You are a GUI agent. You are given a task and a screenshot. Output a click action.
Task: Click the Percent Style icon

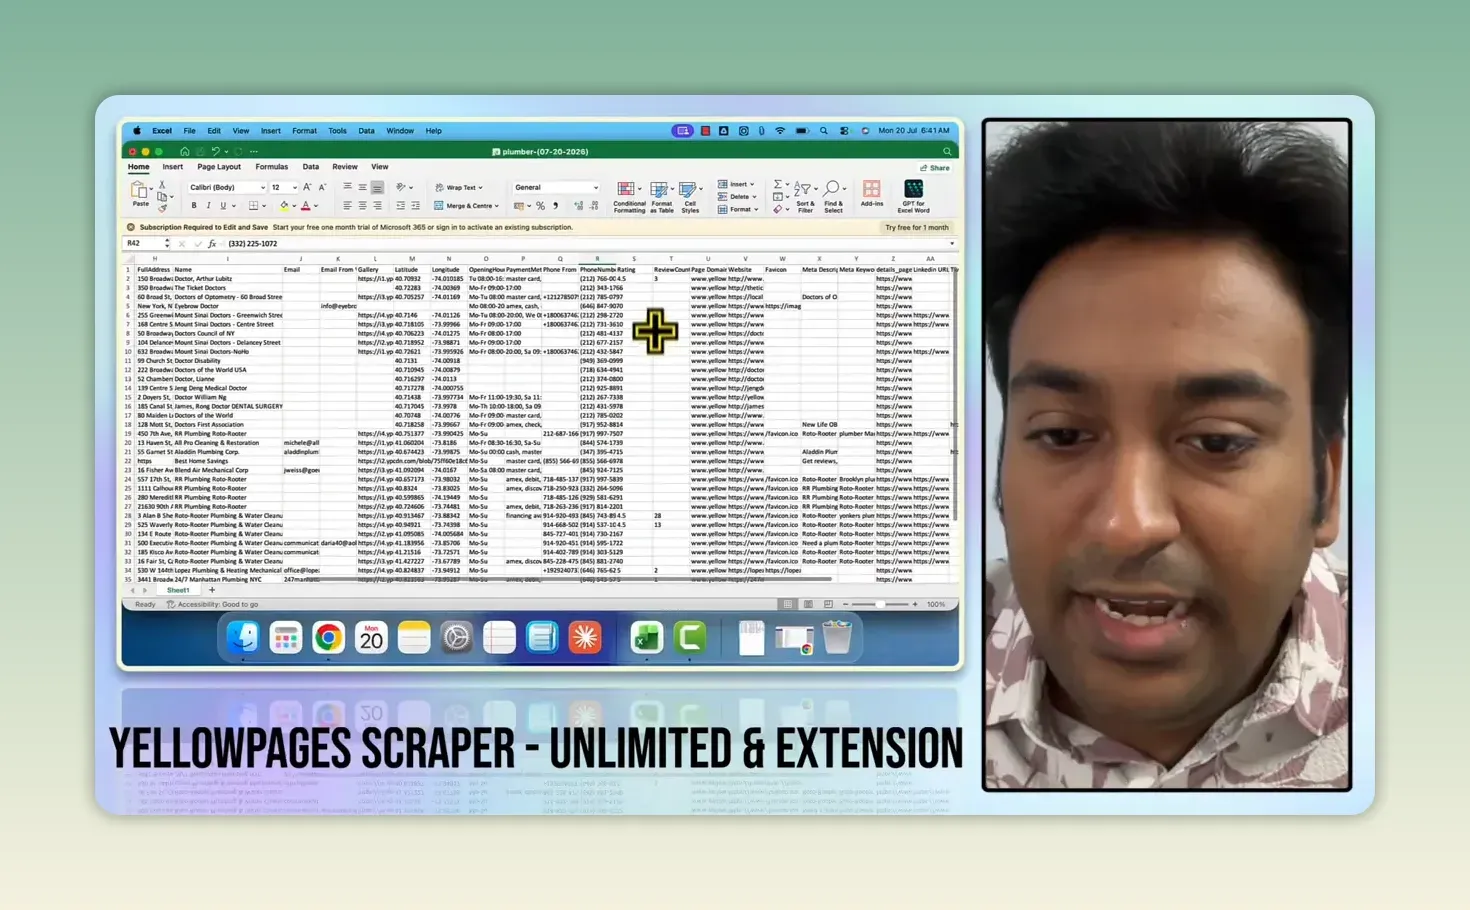(x=540, y=206)
